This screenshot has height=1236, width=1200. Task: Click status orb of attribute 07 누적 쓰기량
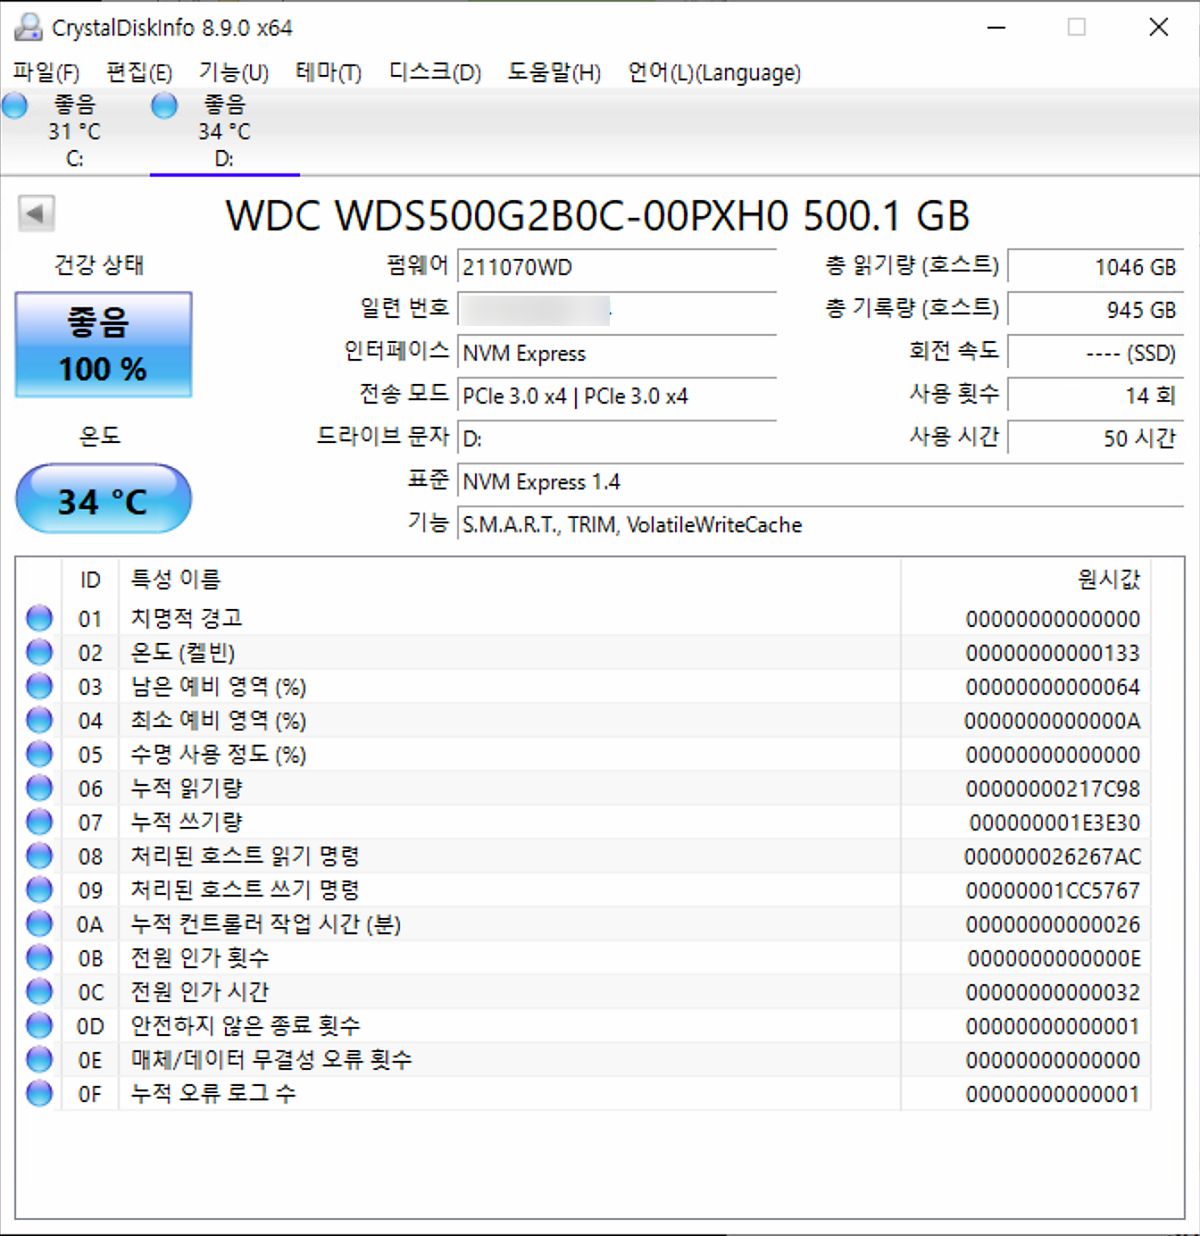pyautogui.click(x=39, y=822)
